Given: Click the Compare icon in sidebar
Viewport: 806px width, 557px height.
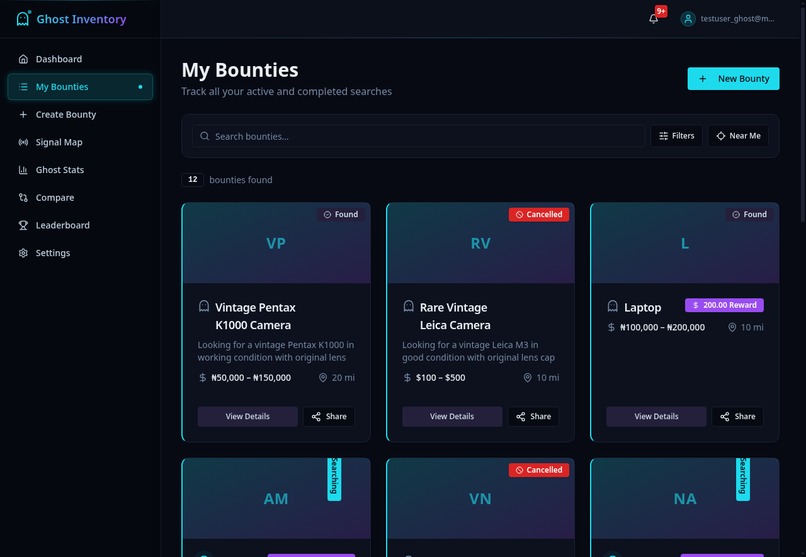Looking at the screenshot, I should (23, 198).
